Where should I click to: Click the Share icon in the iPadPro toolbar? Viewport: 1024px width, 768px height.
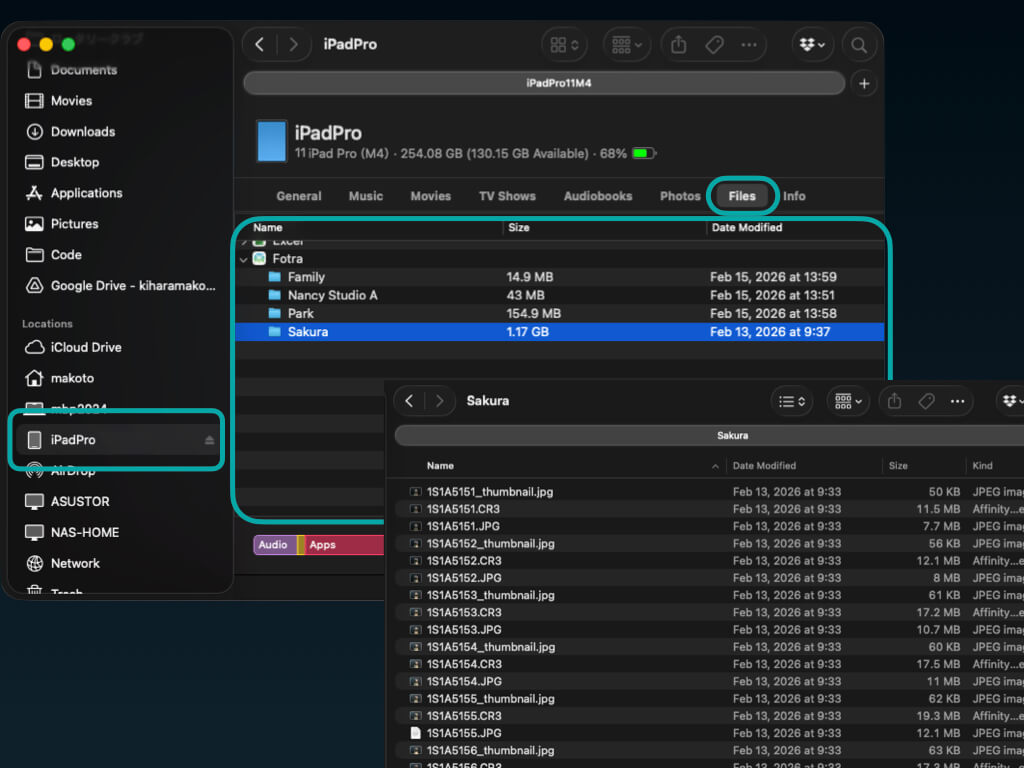679,45
